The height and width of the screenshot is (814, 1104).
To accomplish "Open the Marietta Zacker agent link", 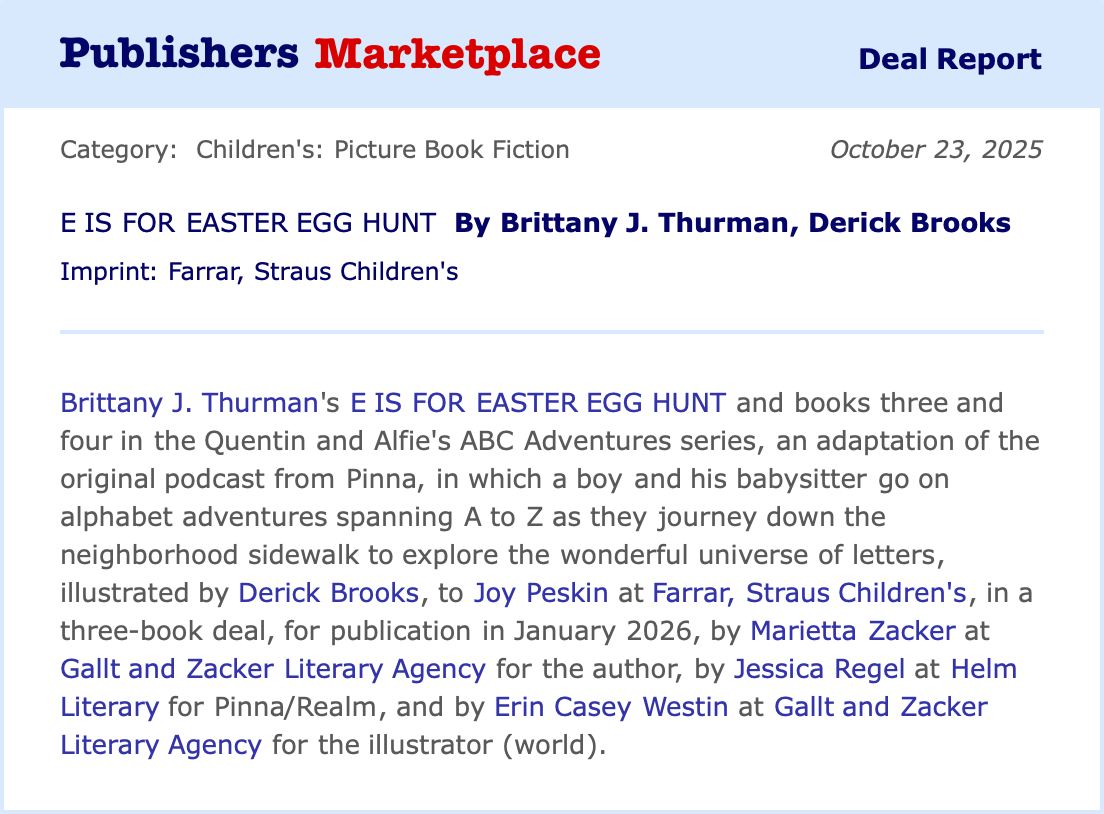I will coord(853,631).
